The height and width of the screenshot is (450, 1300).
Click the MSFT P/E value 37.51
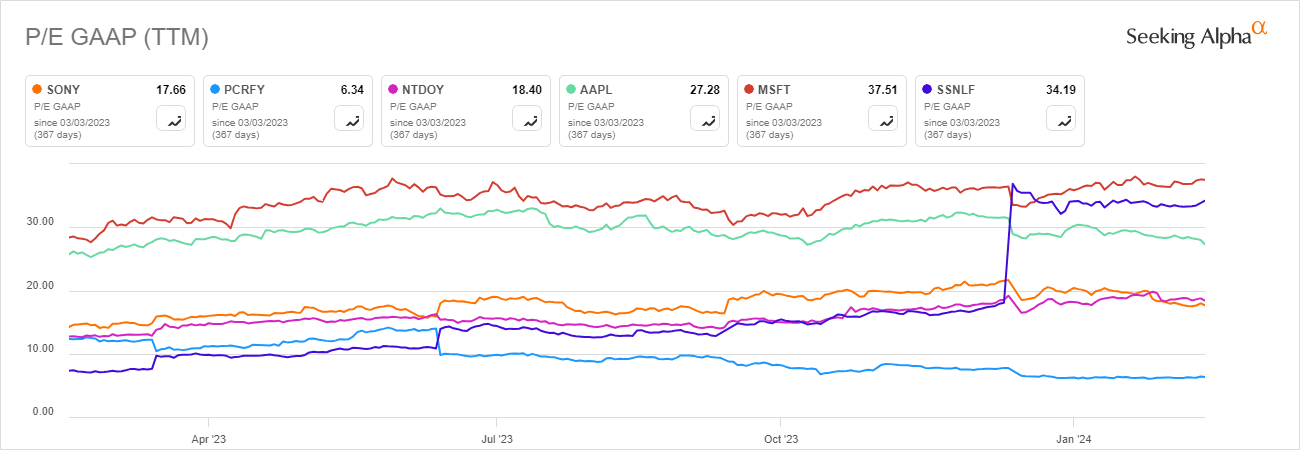[882, 89]
